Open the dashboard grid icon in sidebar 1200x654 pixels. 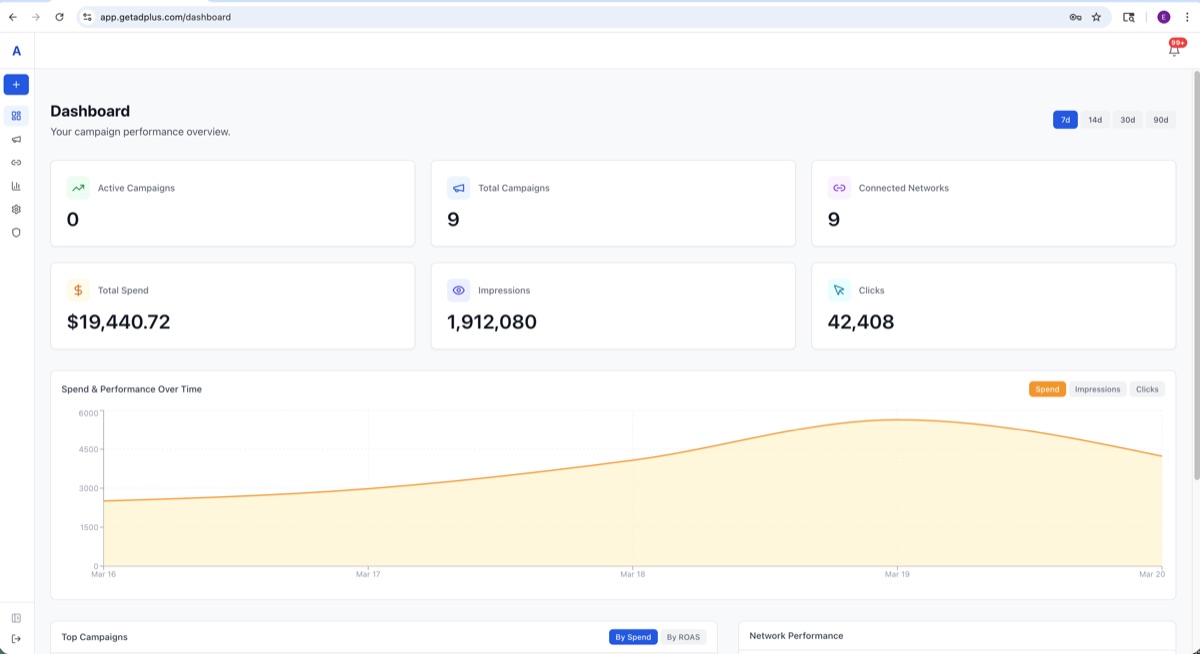tap(16, 116)
